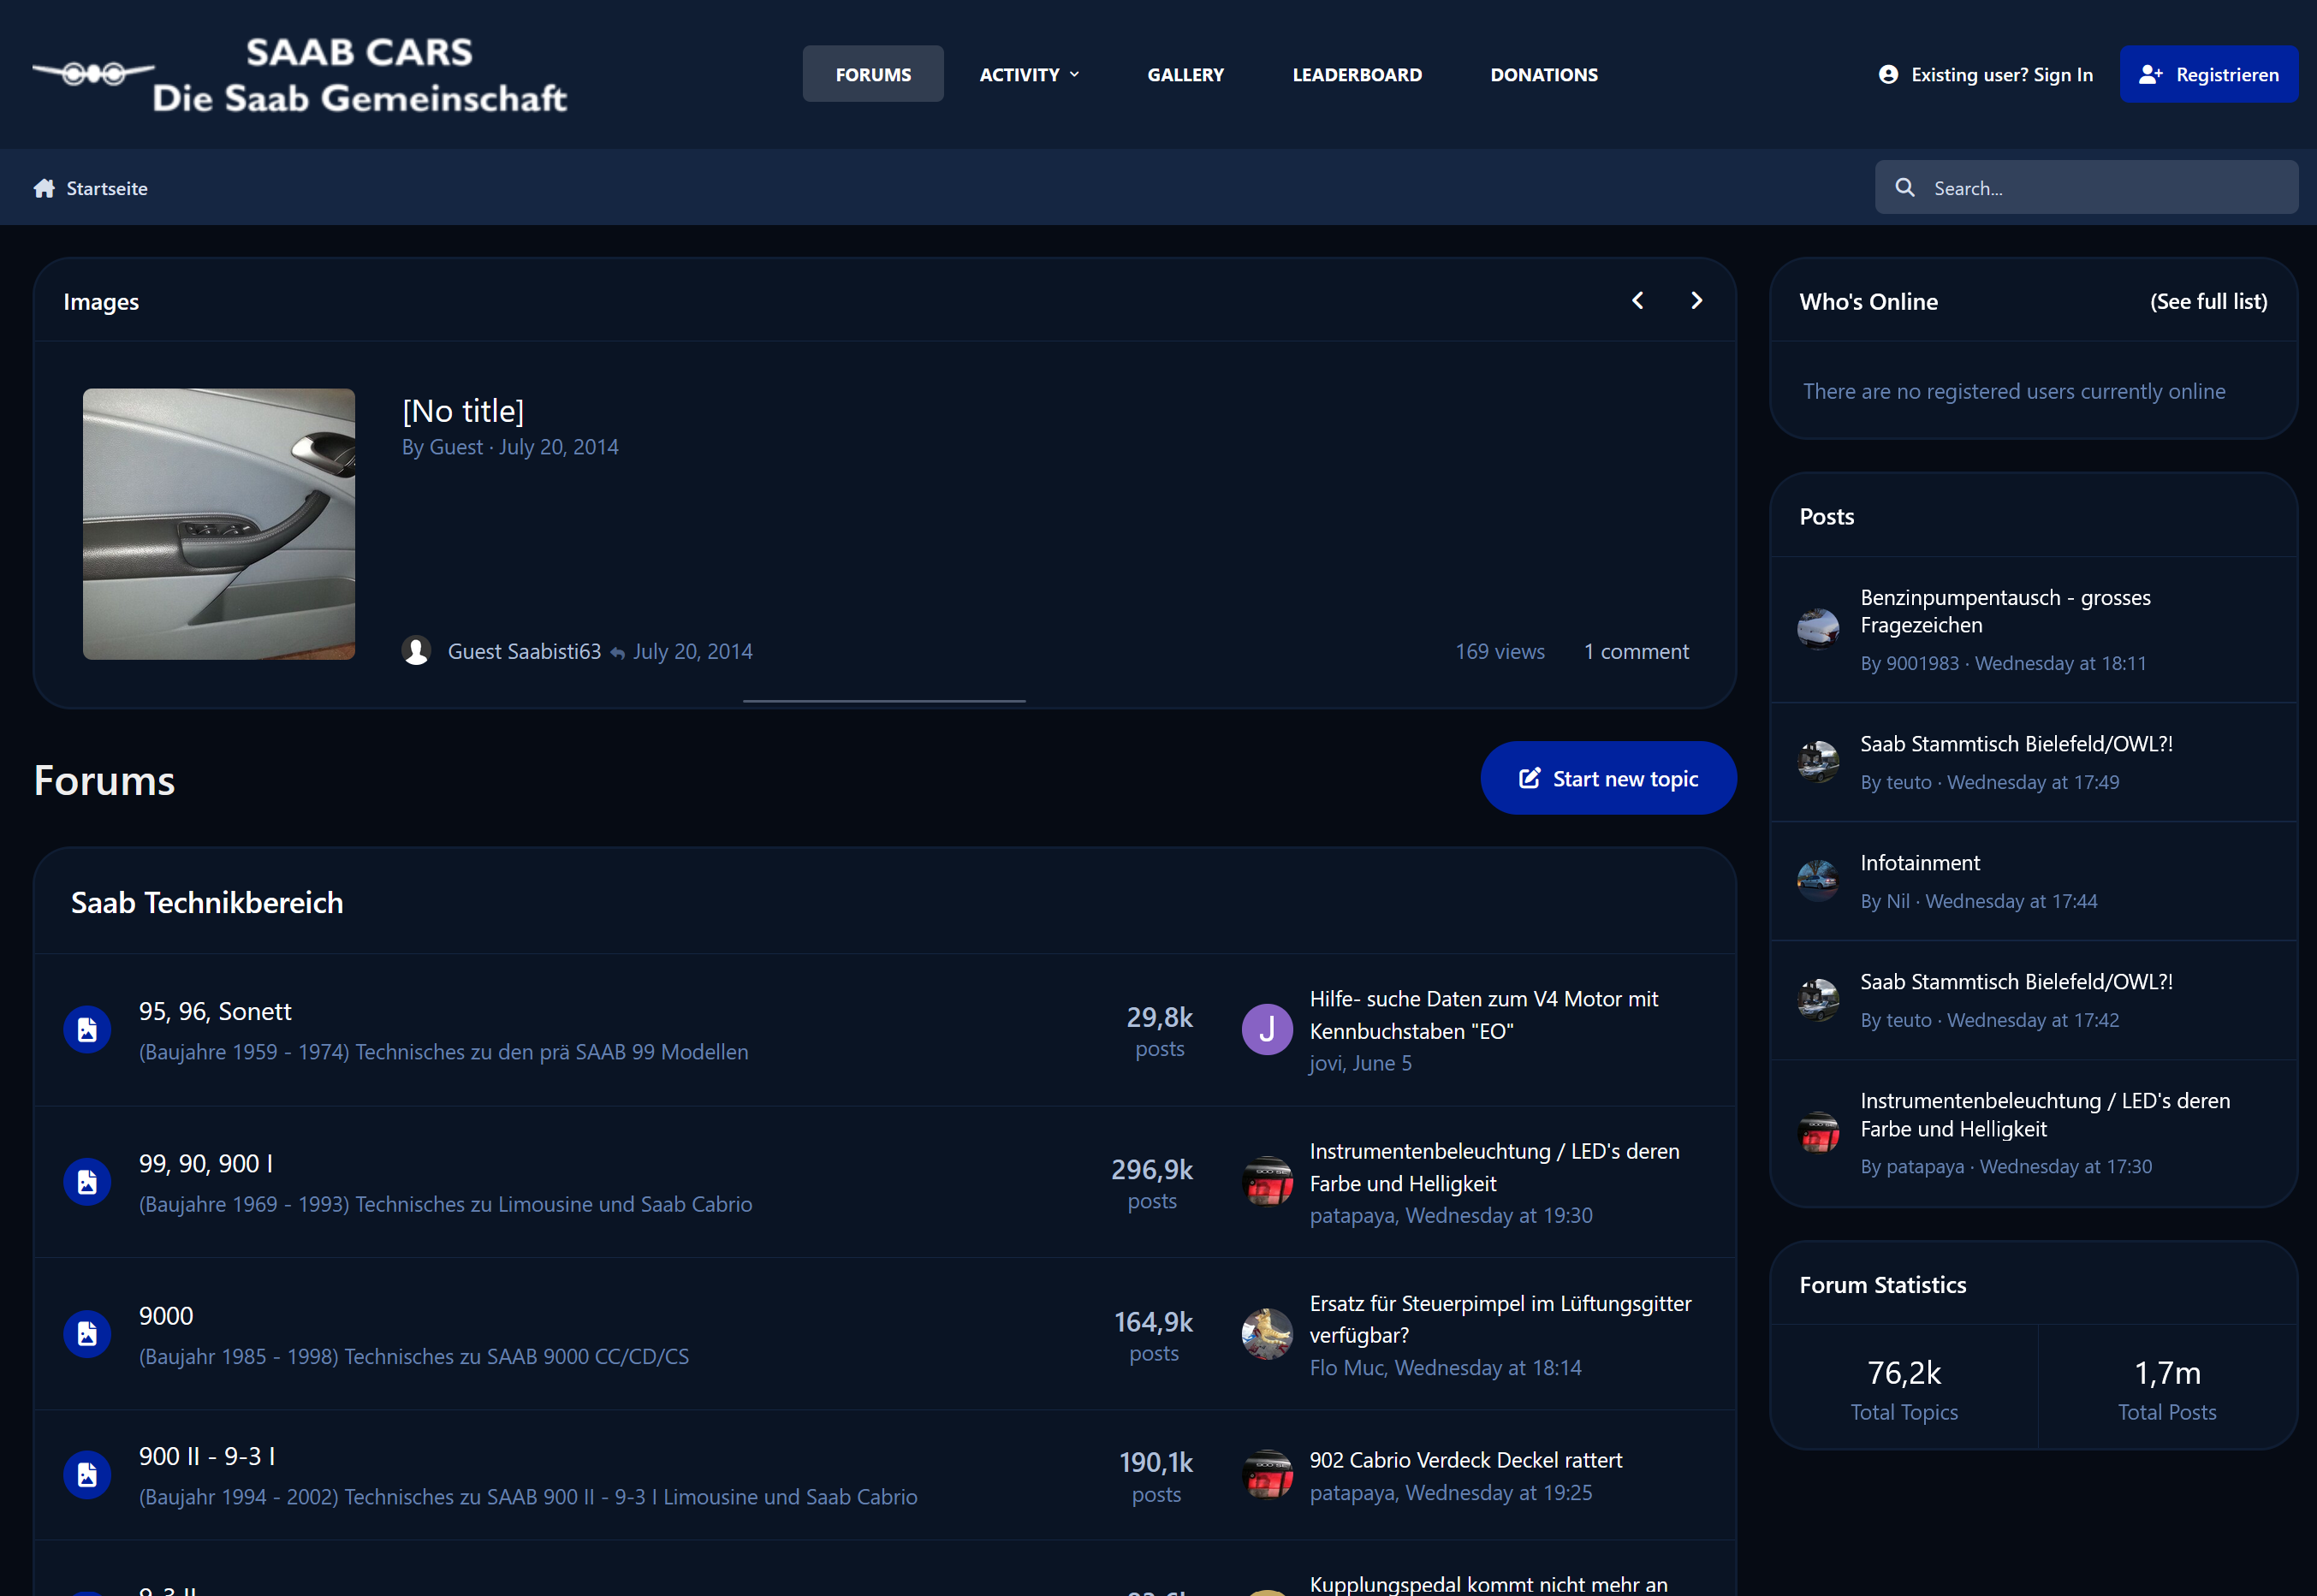Open the 99, 90, 900 I forum
2317x1596 pixels.
click(206, 1163)
